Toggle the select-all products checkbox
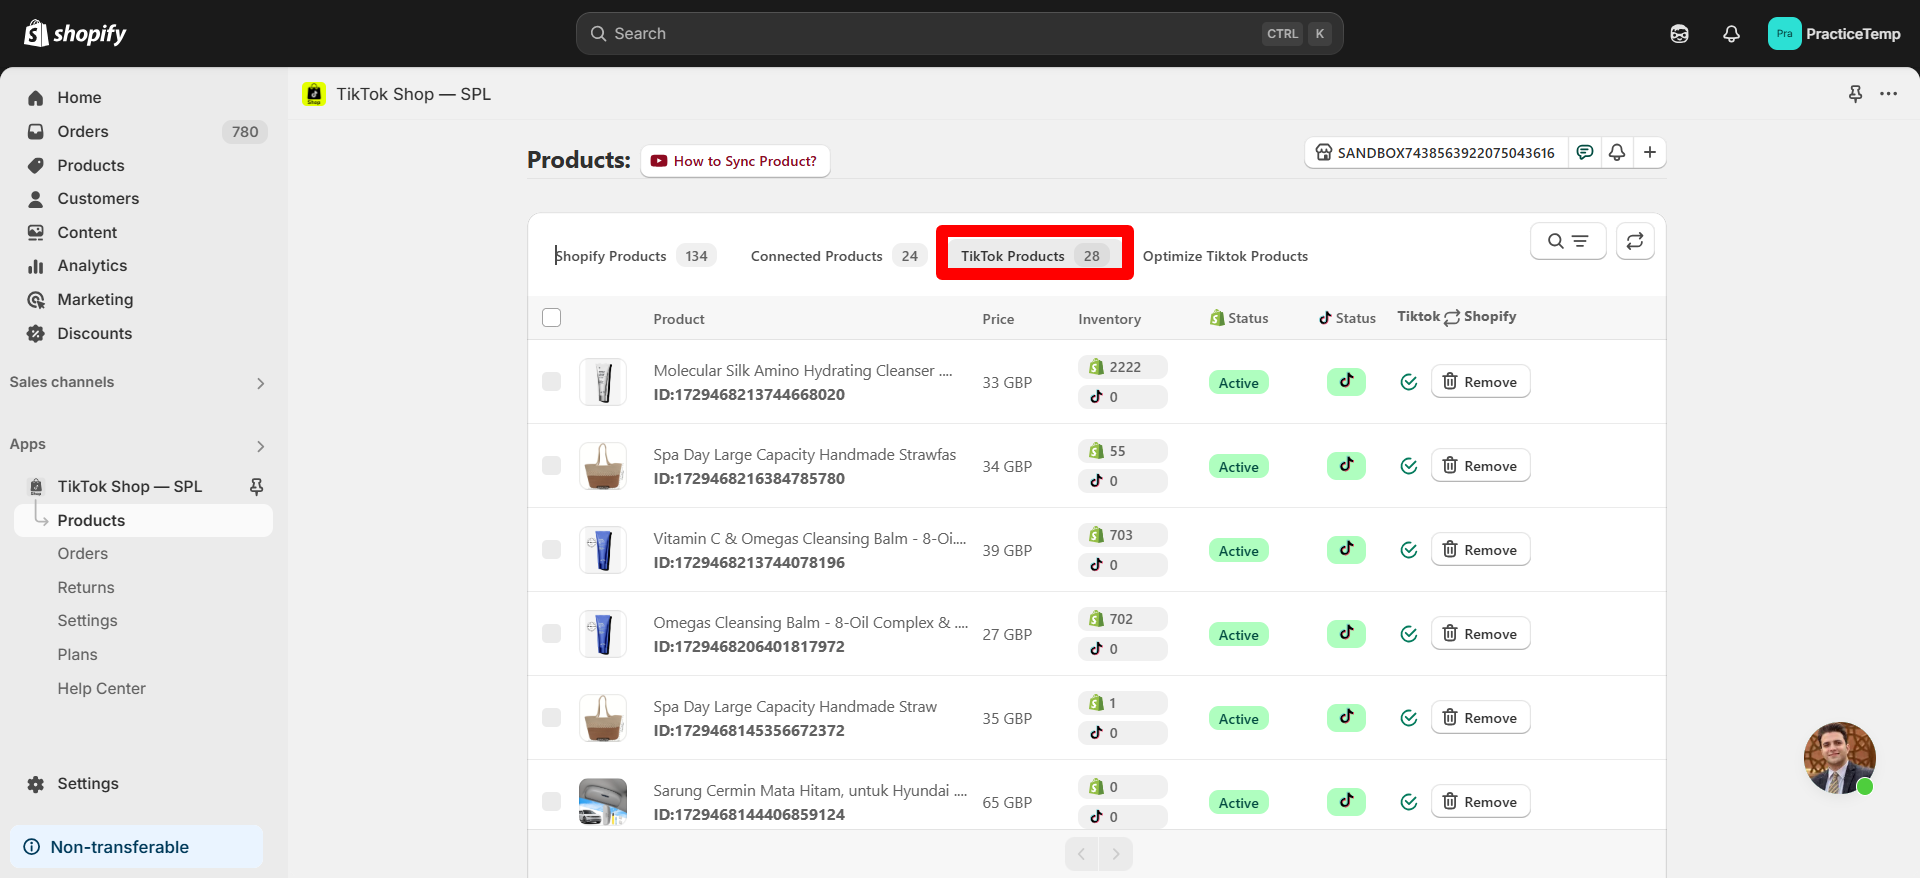Image resolution: width=1920 pixels, height=878 pixels. (x=551, y=318)
